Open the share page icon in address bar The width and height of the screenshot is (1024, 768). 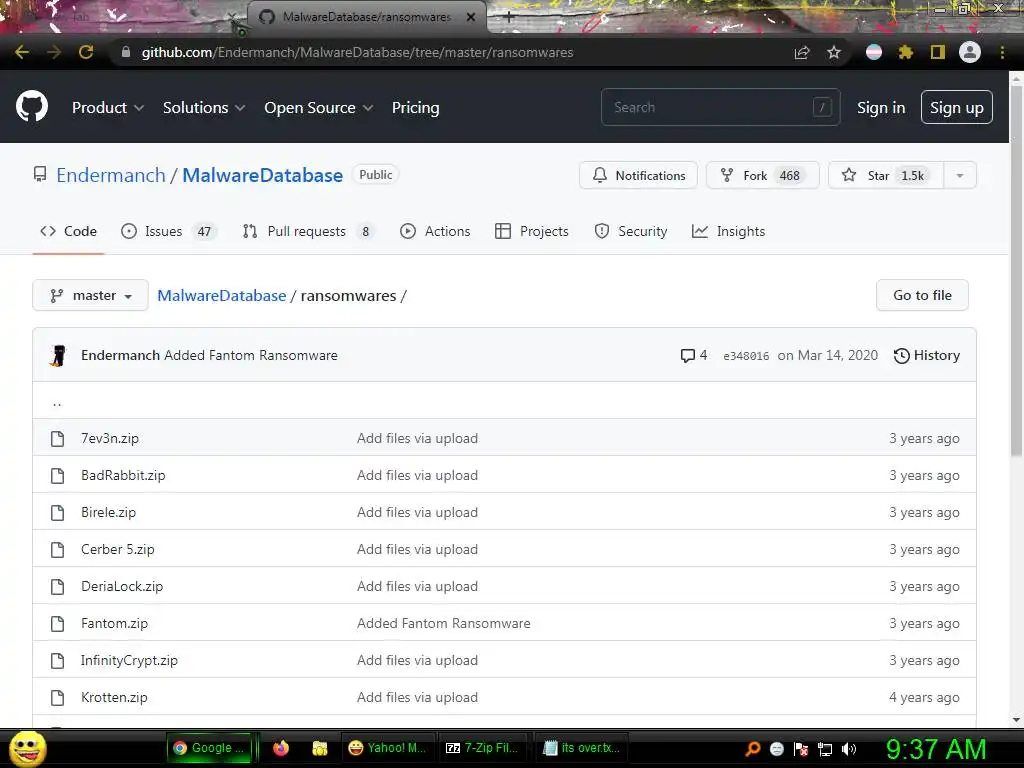coord(802,52)
